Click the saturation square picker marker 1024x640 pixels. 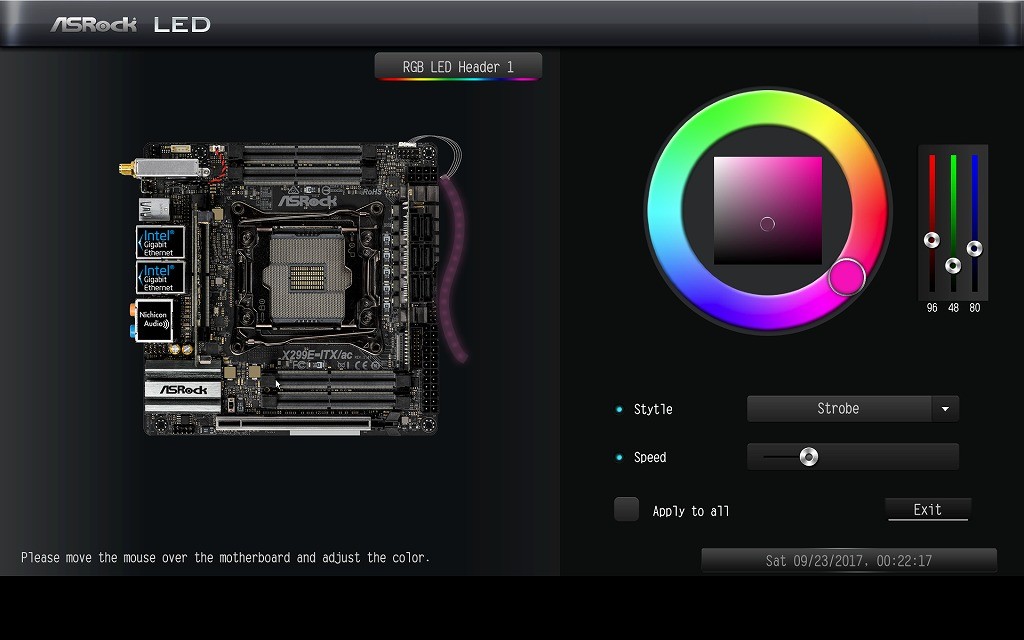767,224
